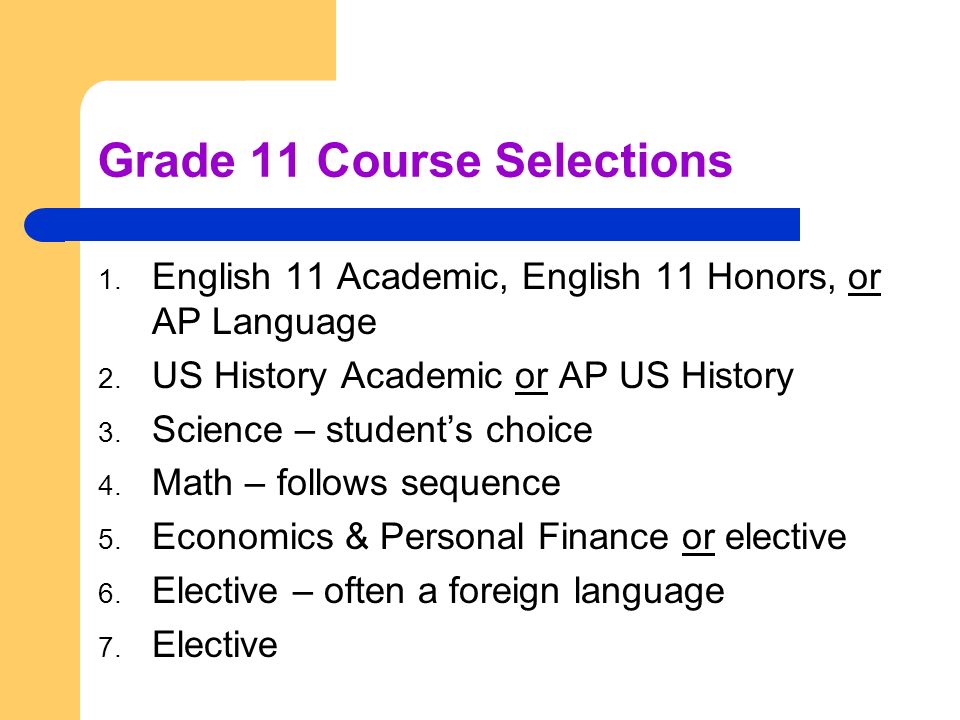960x720 pixels.
Task: Click the orange left sidebar strip
Action: tap(40, 429)
